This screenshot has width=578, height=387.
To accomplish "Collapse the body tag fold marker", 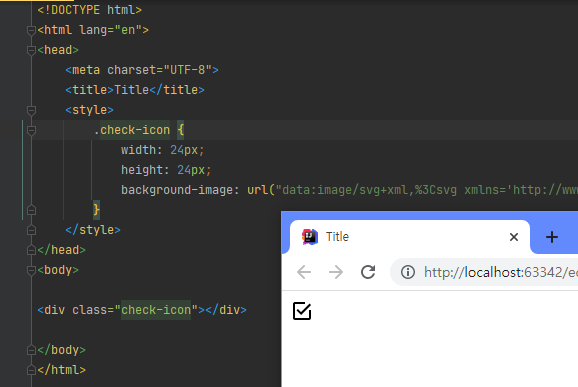I will point(31,270).
